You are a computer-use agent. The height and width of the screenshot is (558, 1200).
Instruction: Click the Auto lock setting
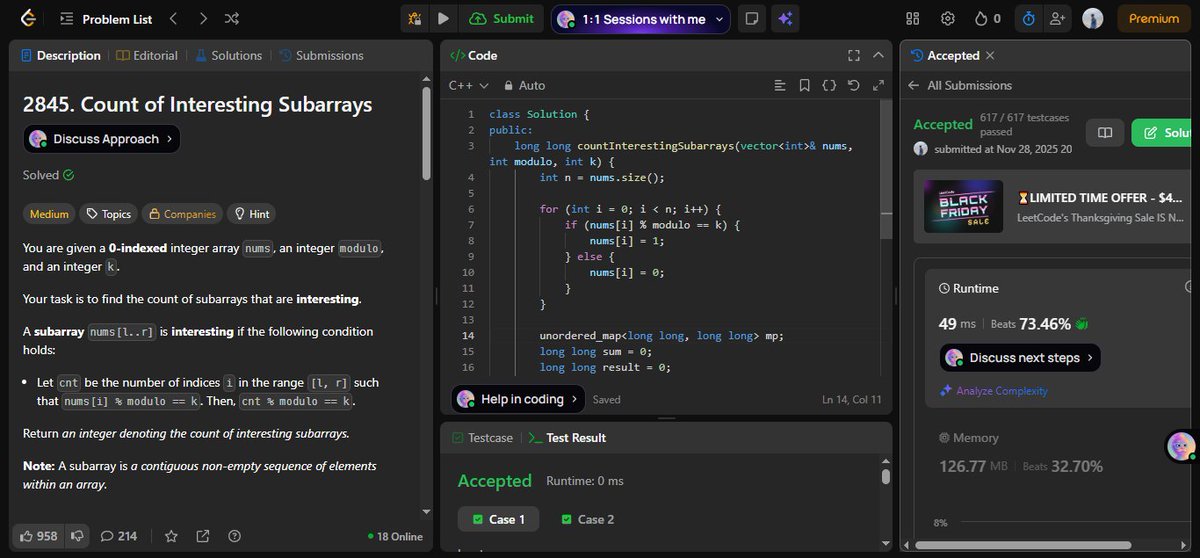coord(525,86)
